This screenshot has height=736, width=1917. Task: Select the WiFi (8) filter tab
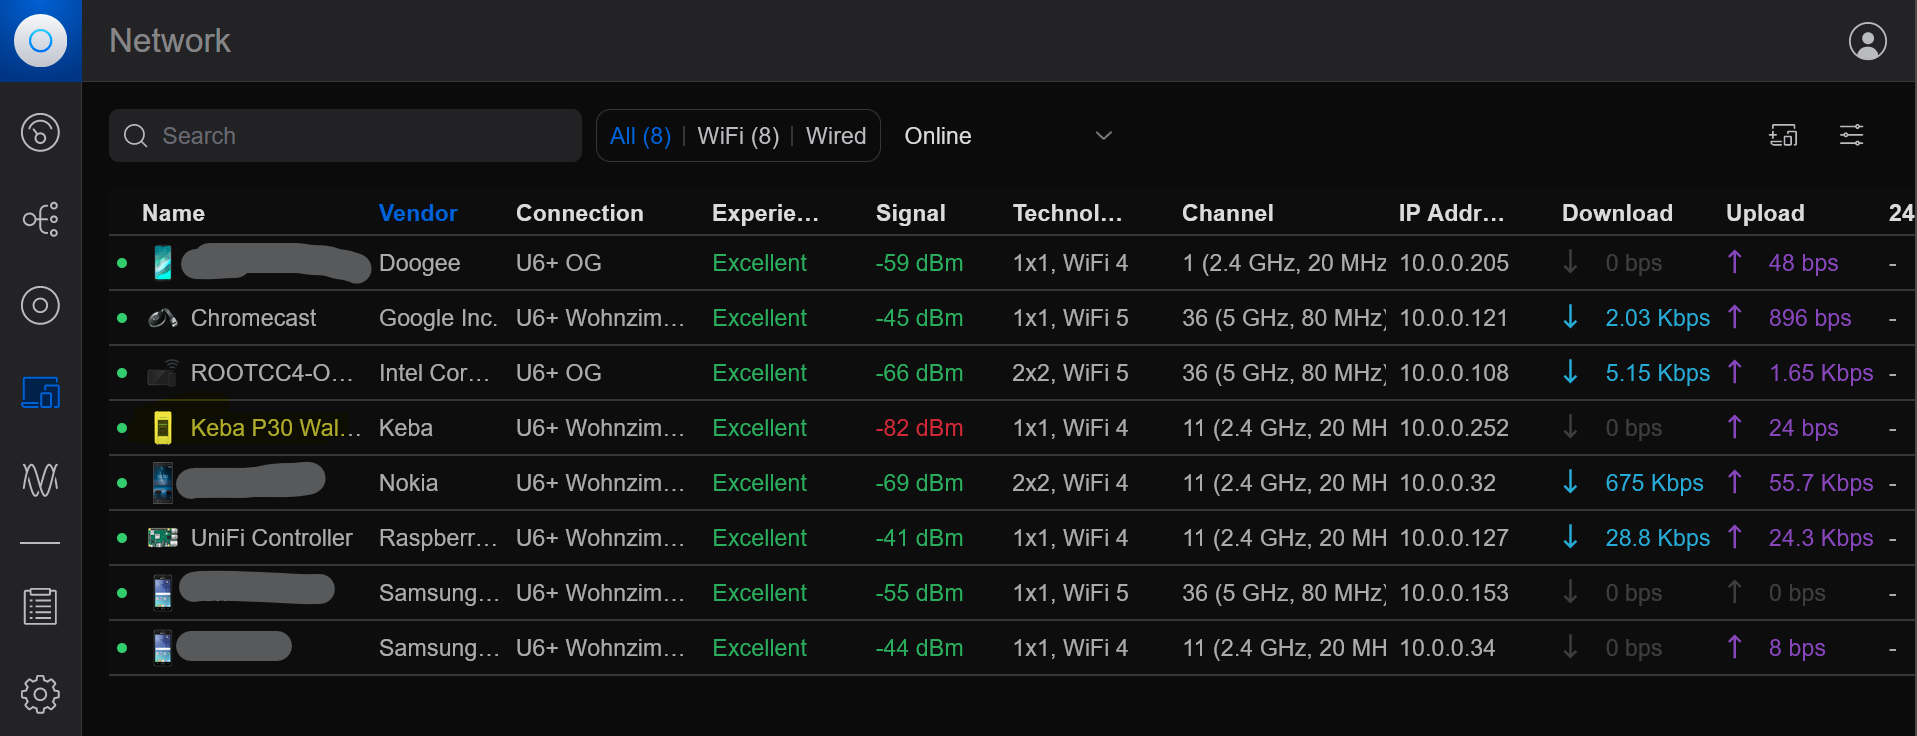point(738,136)
